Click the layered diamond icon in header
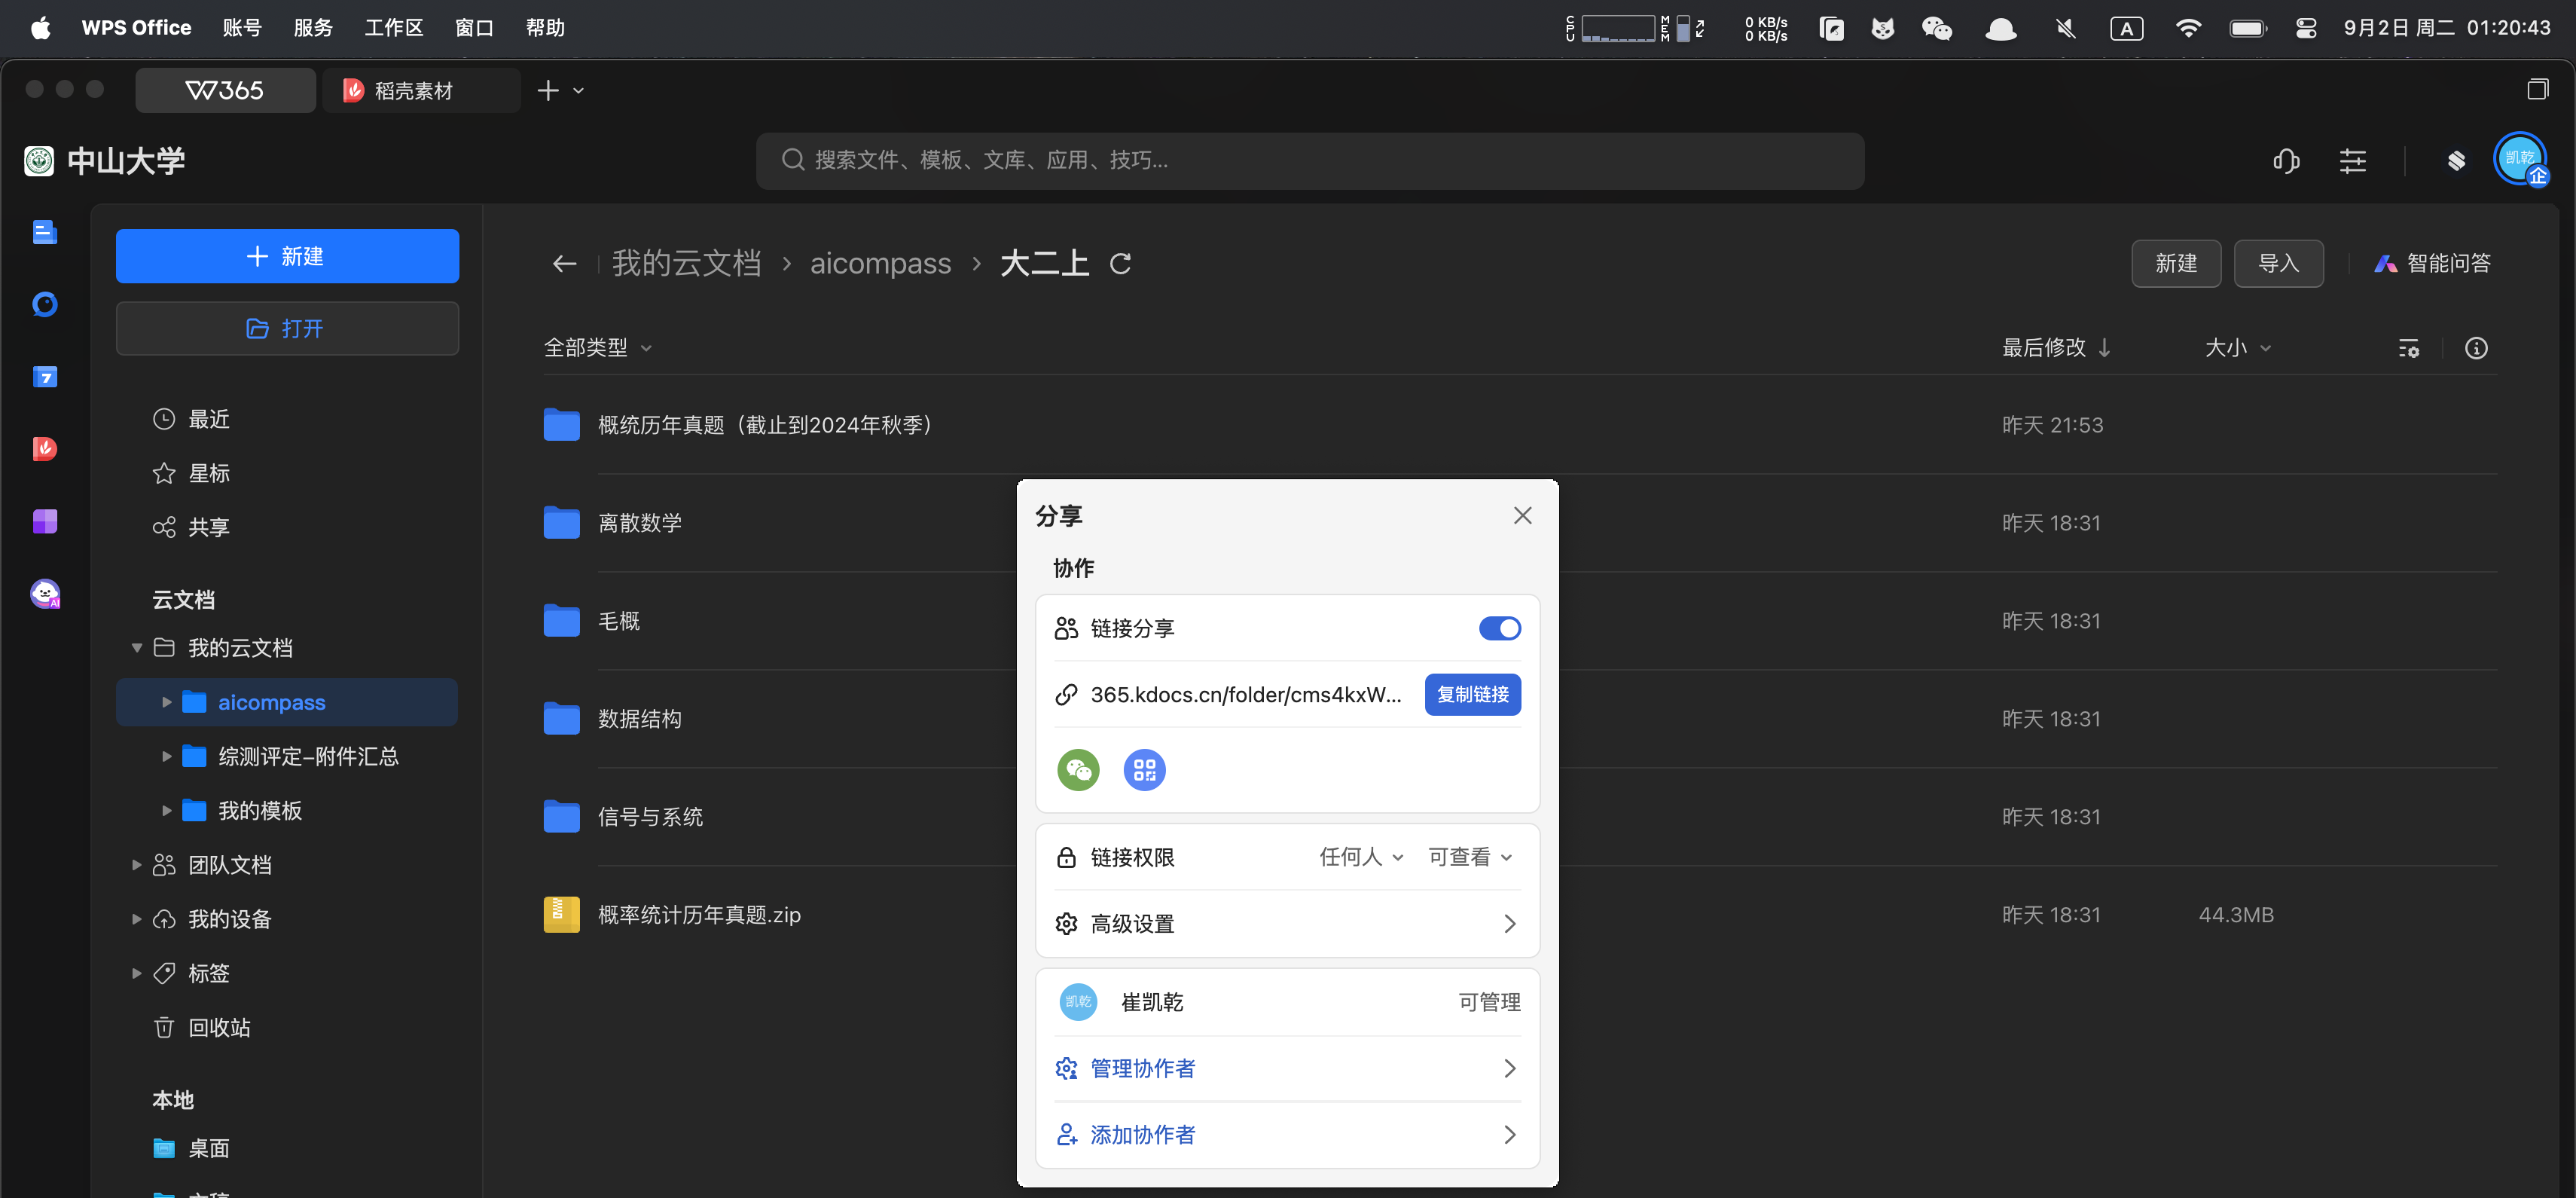 [x=2456, y=160]
